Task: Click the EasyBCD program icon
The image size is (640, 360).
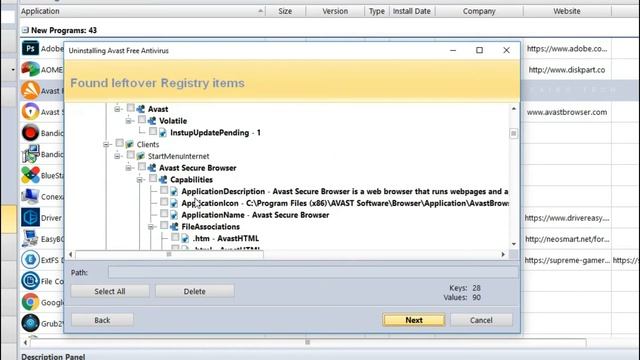Action: click(30, 239)
